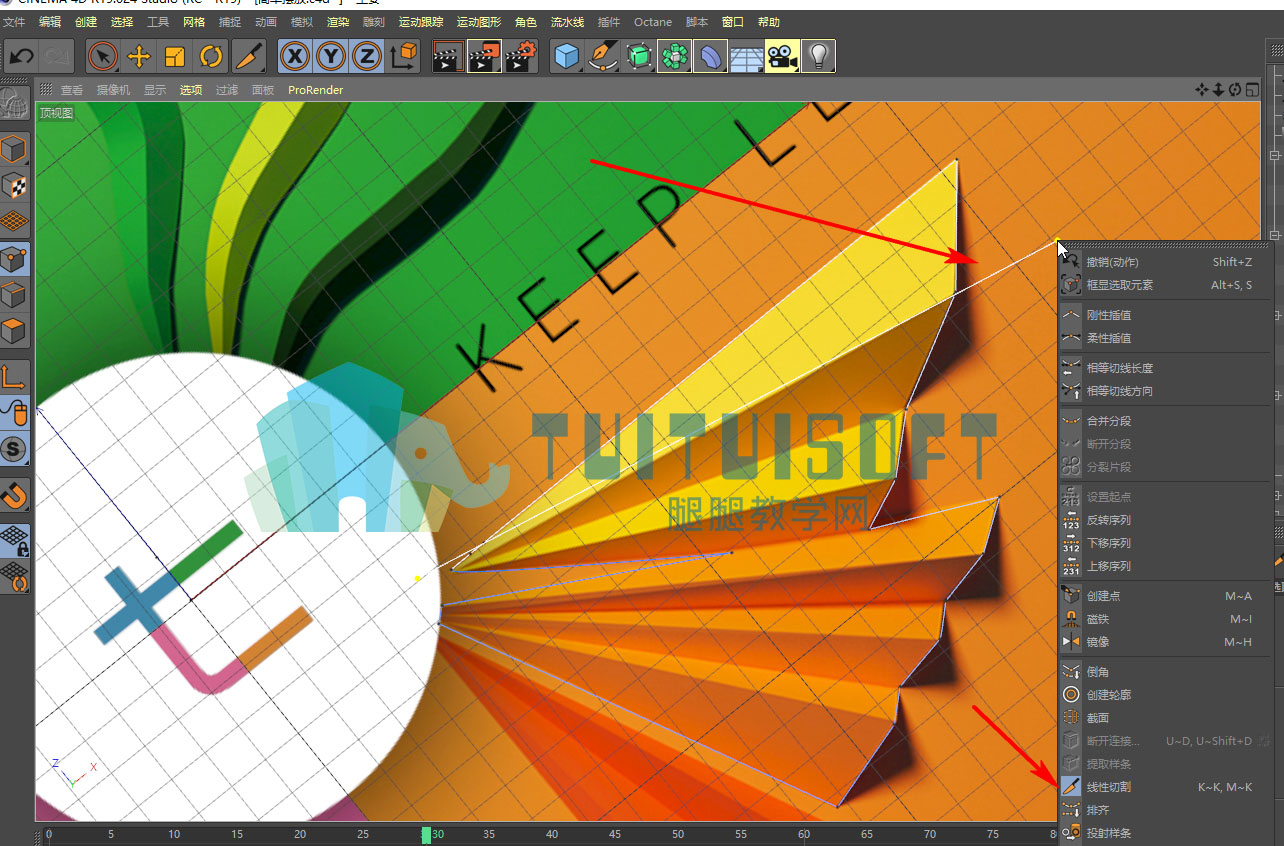Open Render Settings gear clapperboard
Screen dimensions: 1284x846
point(520,56)
